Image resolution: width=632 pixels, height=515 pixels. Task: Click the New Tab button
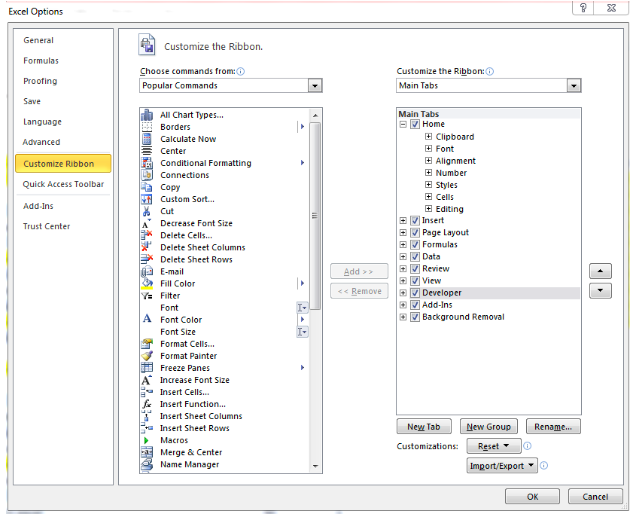click(424, 426)
